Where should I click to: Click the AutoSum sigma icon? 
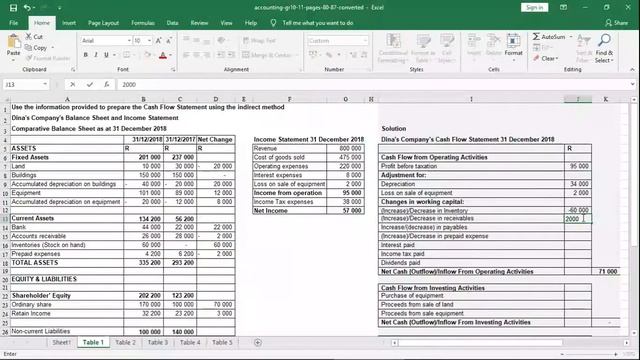[536, 37]
